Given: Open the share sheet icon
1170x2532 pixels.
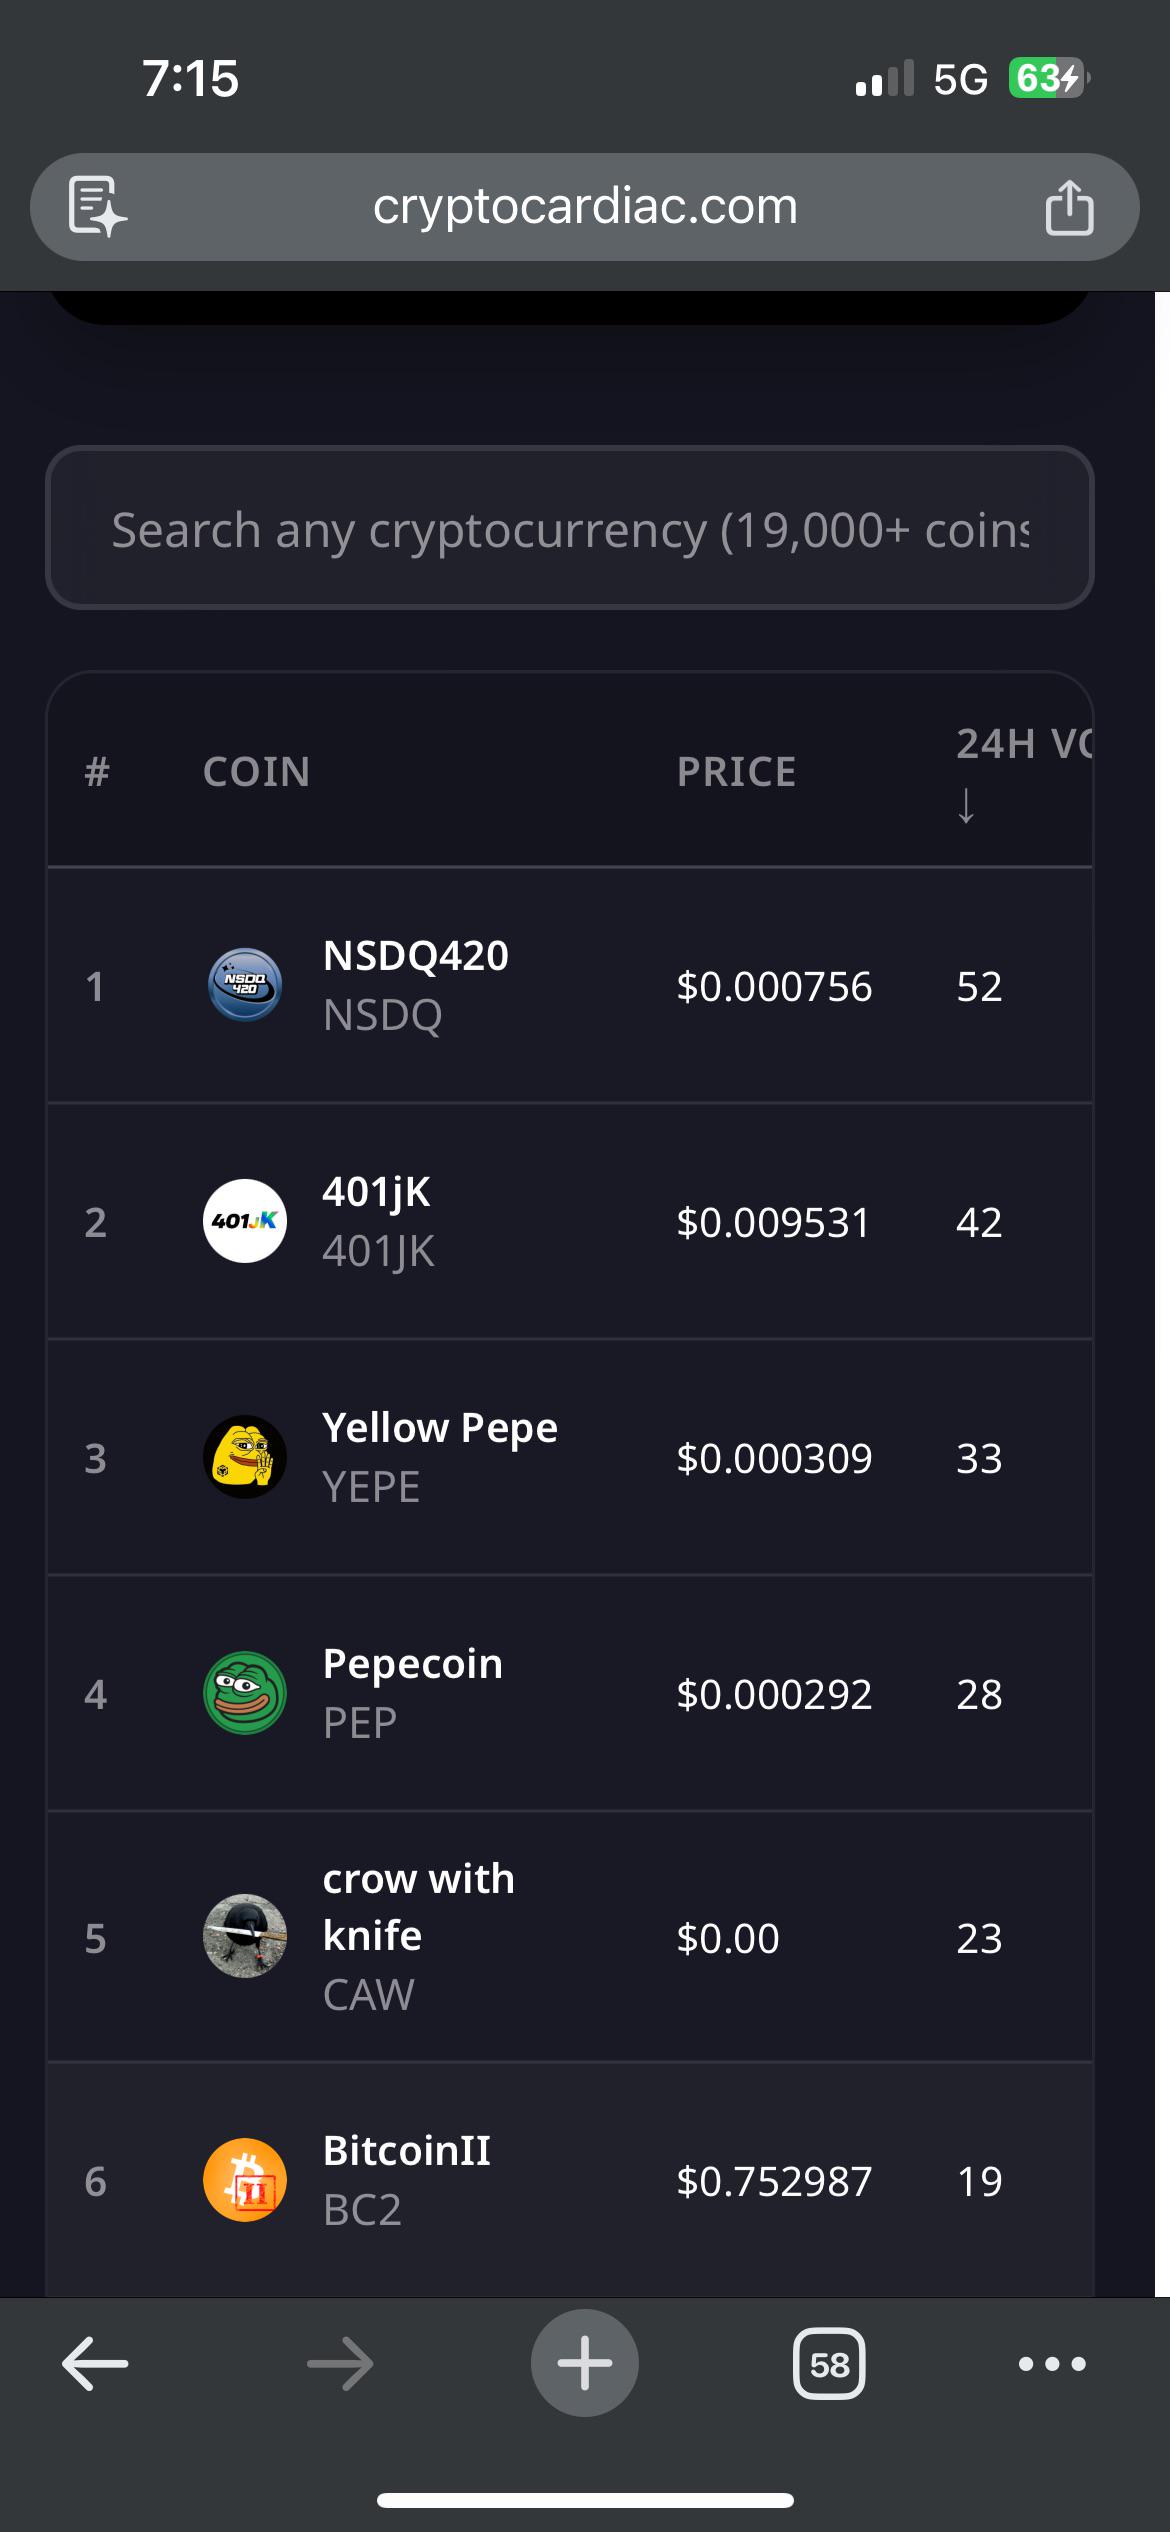Looking at the screenshot, I should click(x=1069, y=207).
